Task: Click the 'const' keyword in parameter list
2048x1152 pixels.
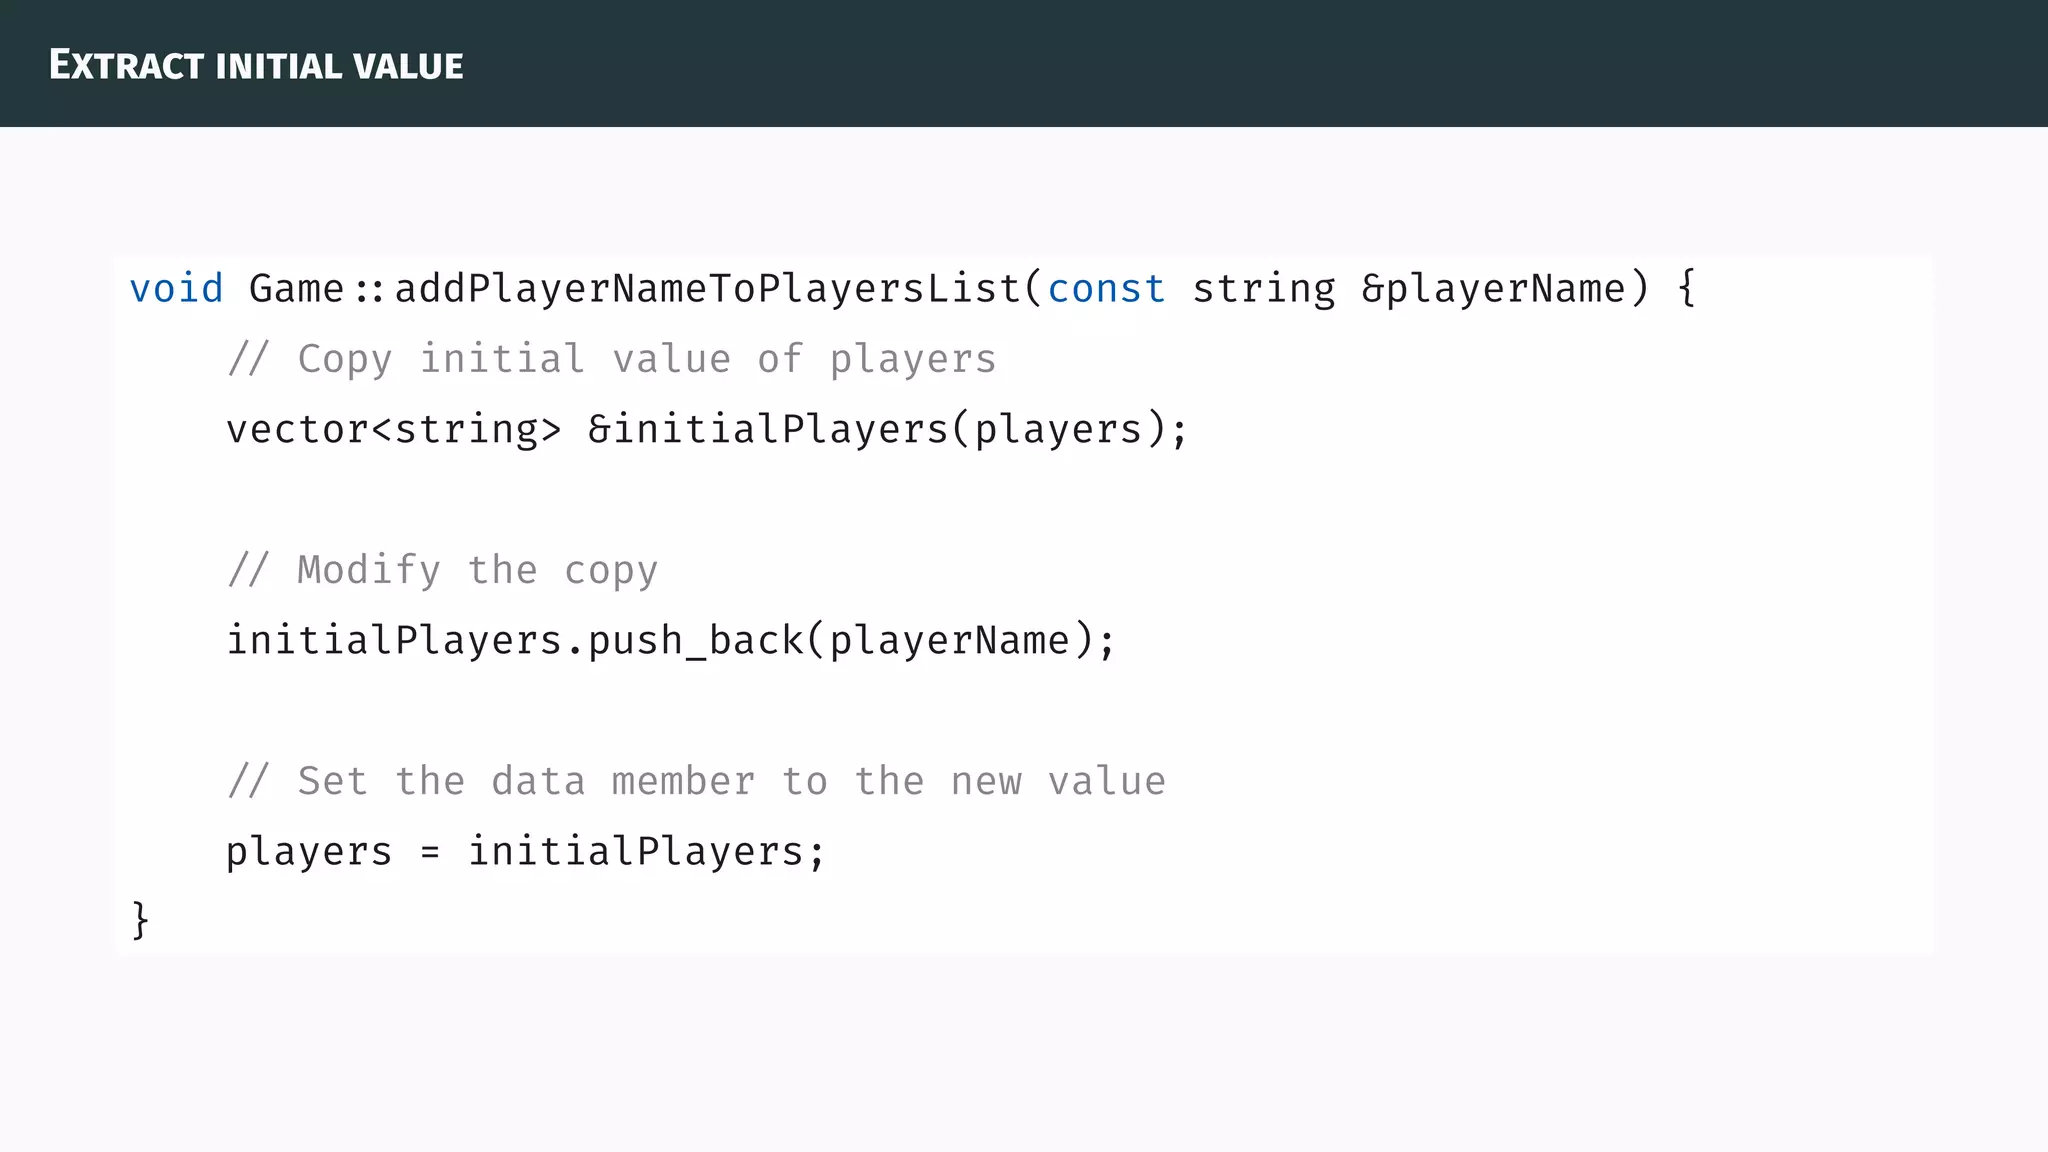Action: click(x=1106, y=289)
